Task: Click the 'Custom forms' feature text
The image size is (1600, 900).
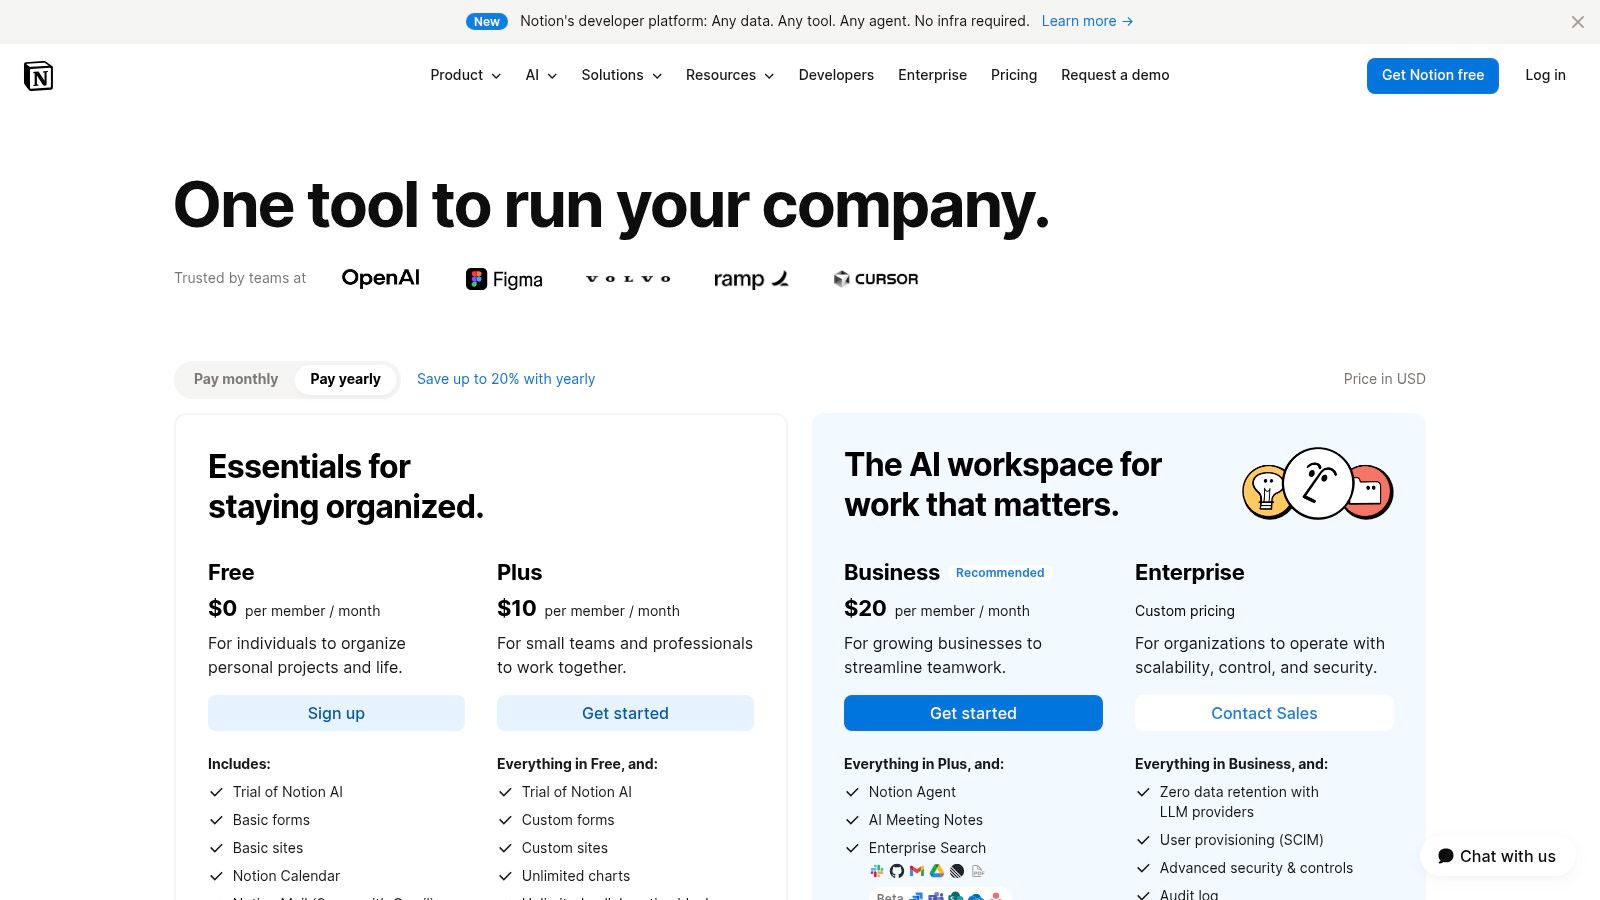Action: click(x=568, y=820)
